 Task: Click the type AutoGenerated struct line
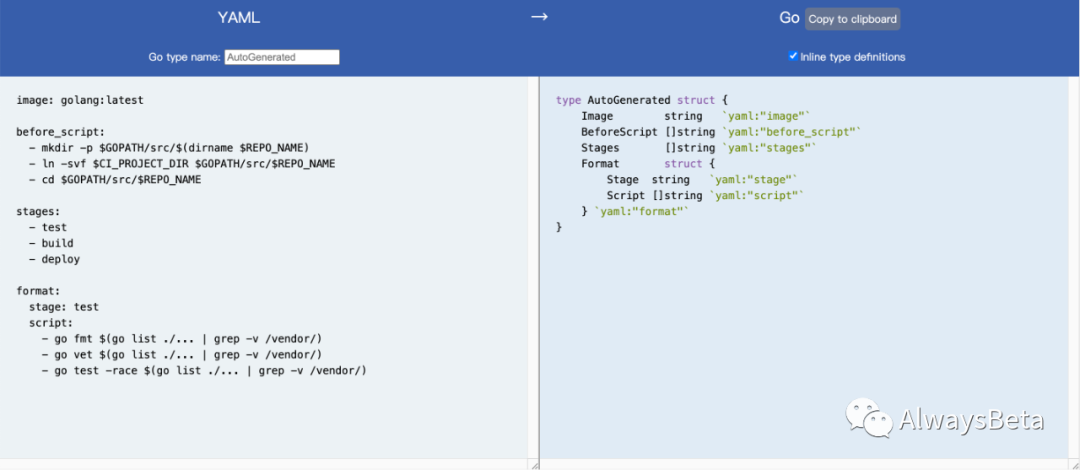[x=643, y=100]
